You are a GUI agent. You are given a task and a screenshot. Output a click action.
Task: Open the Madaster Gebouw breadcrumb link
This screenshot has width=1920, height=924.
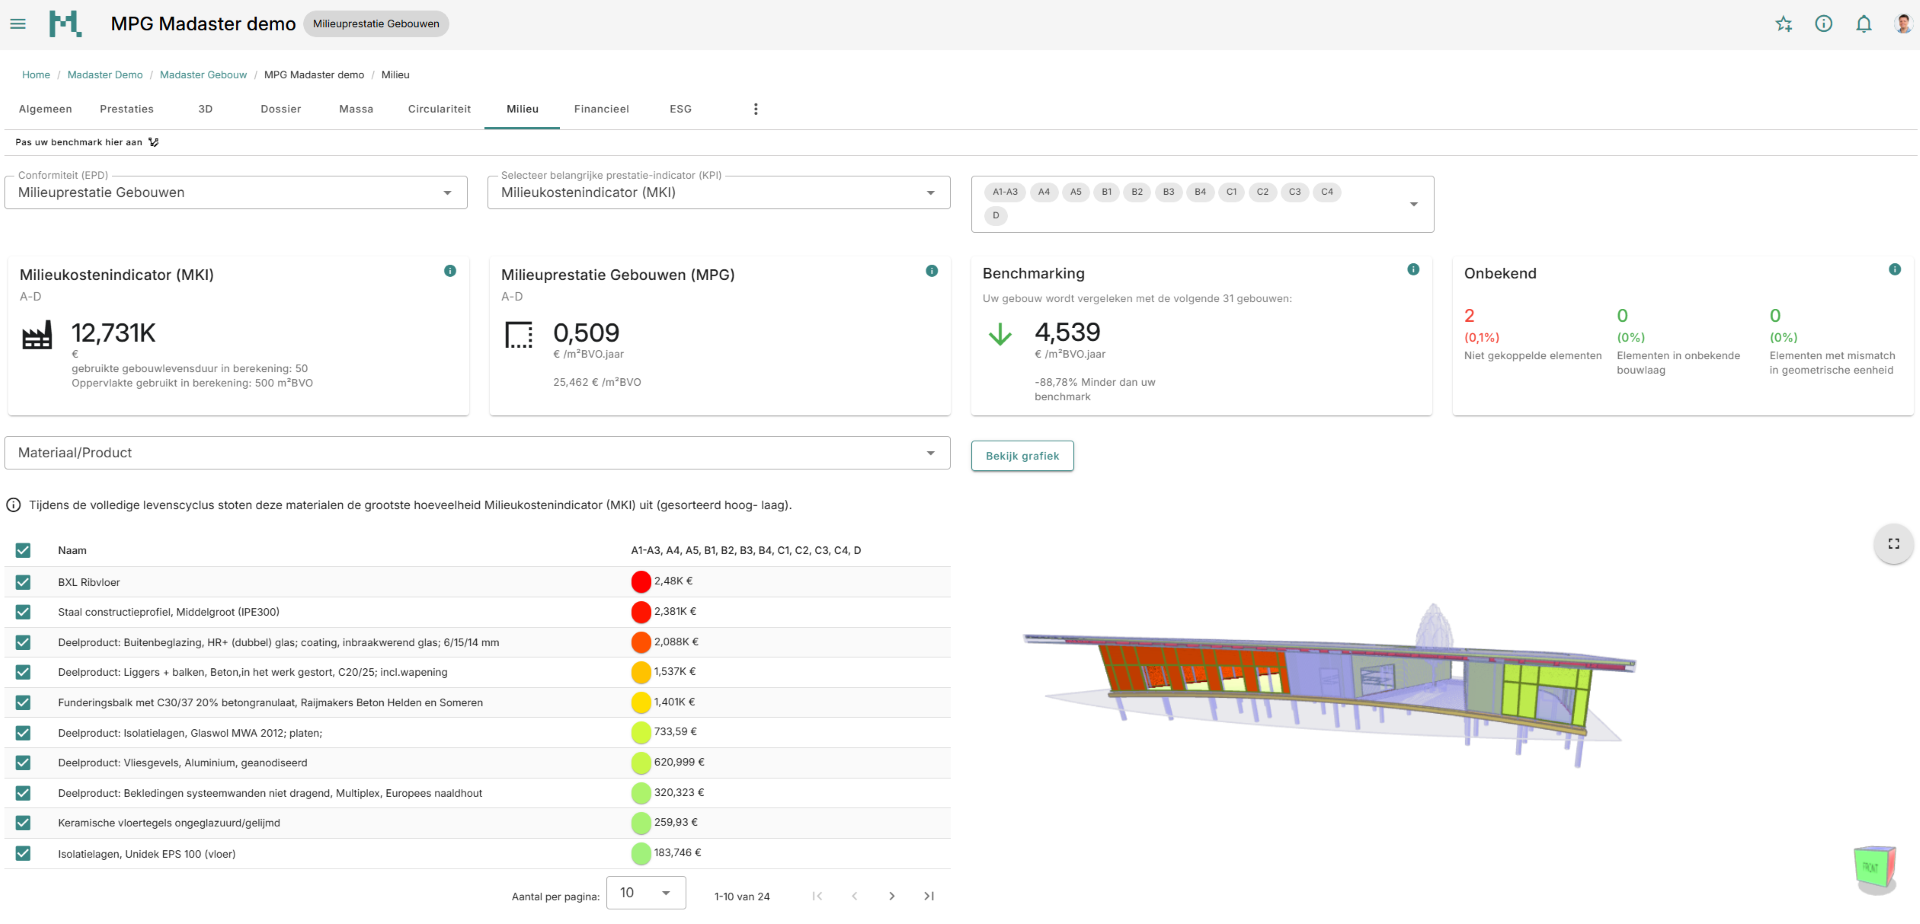[x=203, y=75]
